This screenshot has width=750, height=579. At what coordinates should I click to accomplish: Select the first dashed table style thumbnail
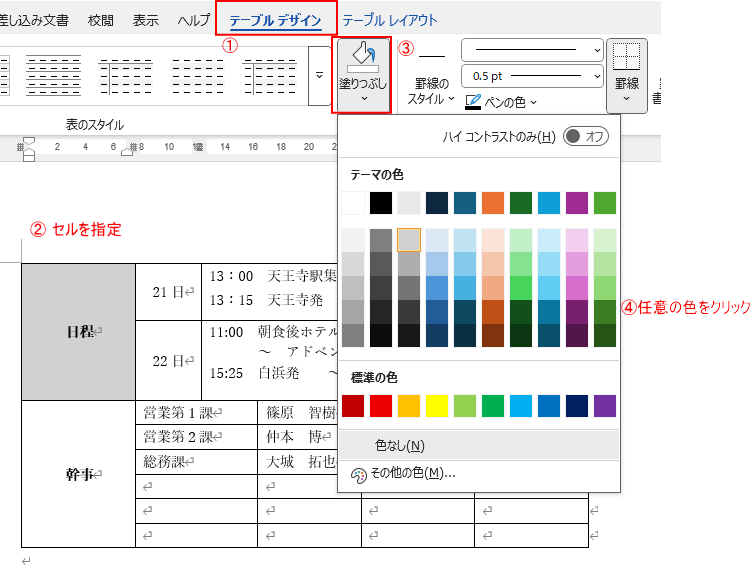(54, 76)
